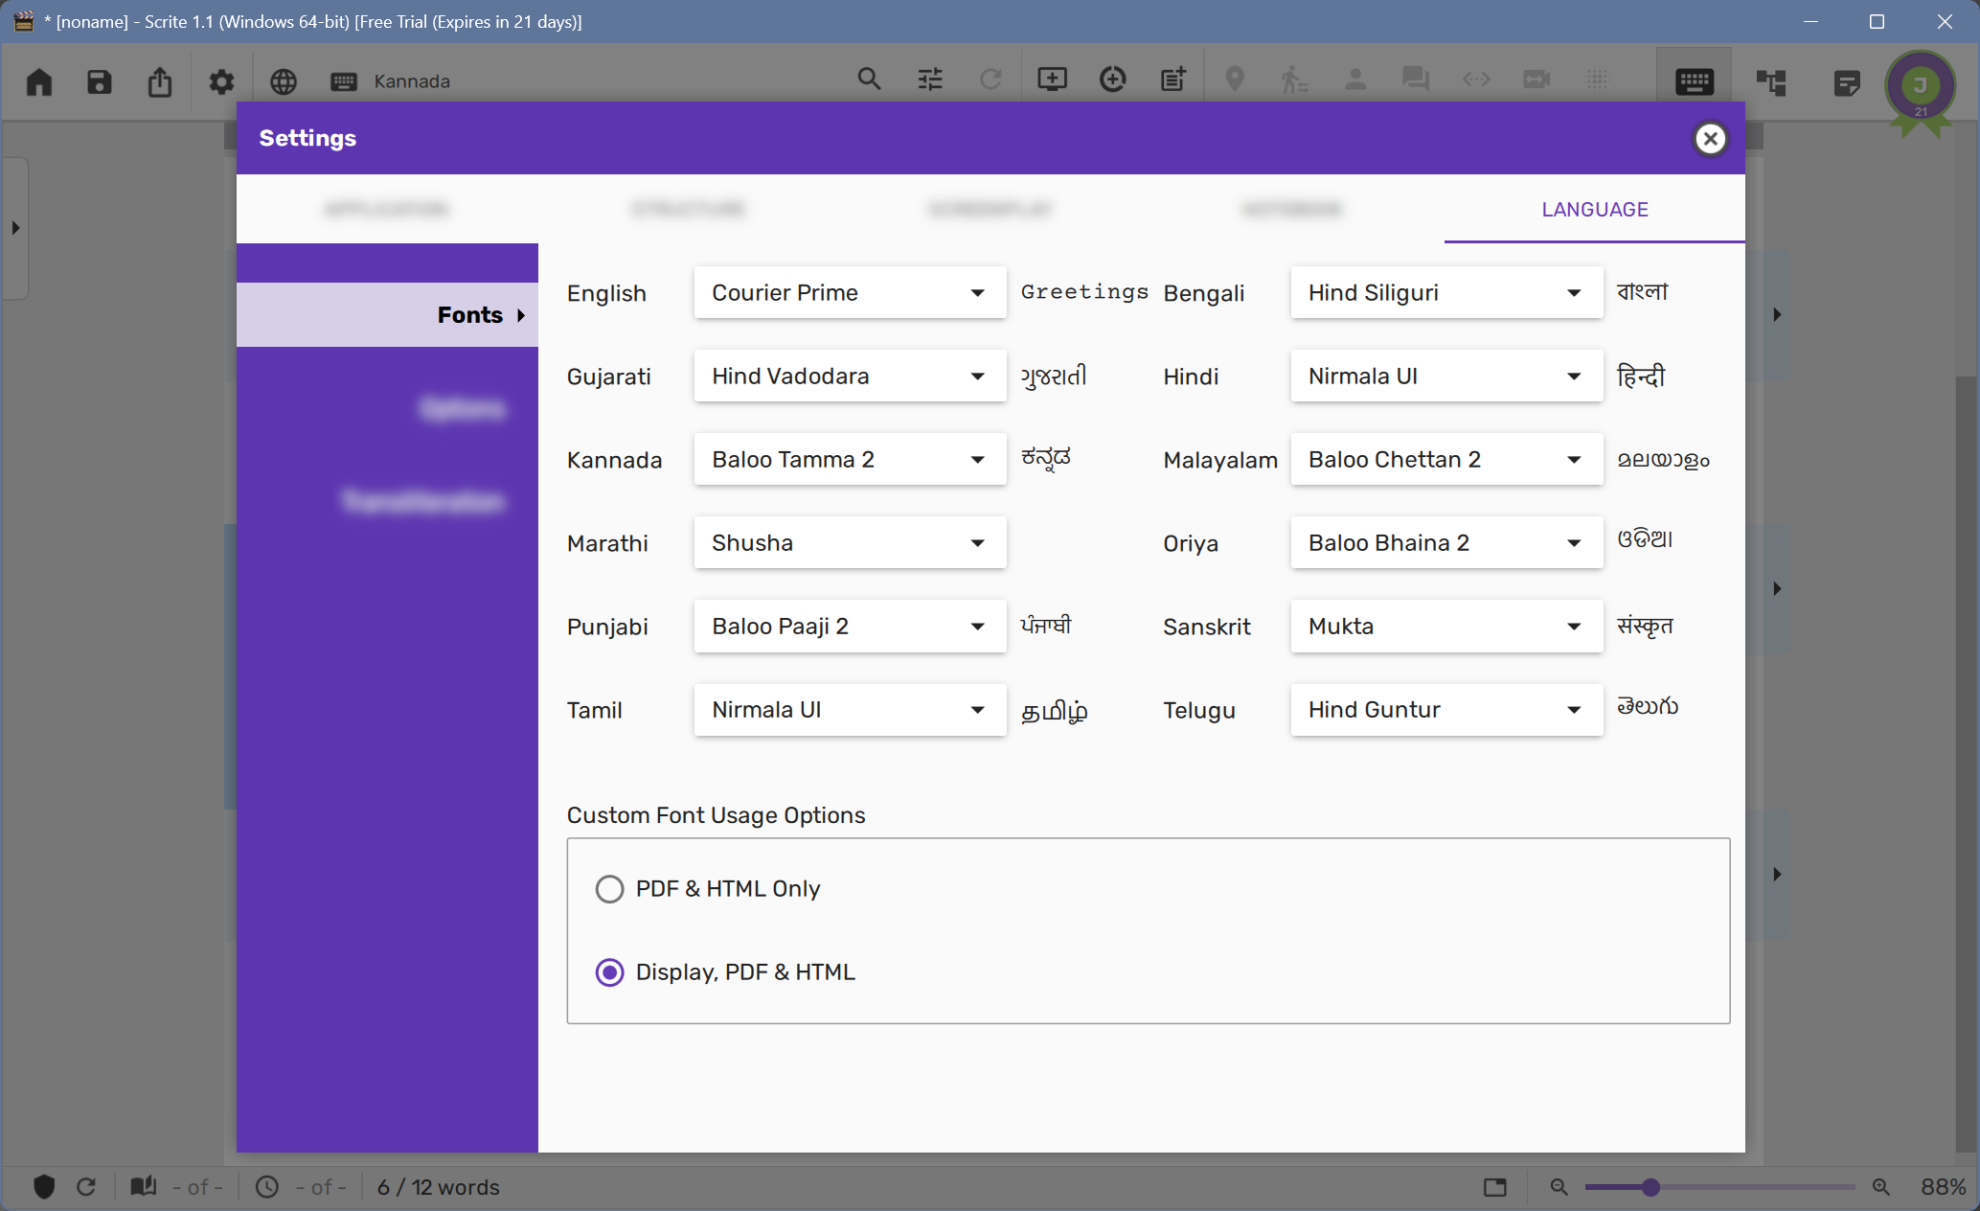Click the Settings gear icon
1980x1211 pixels.
221,82
